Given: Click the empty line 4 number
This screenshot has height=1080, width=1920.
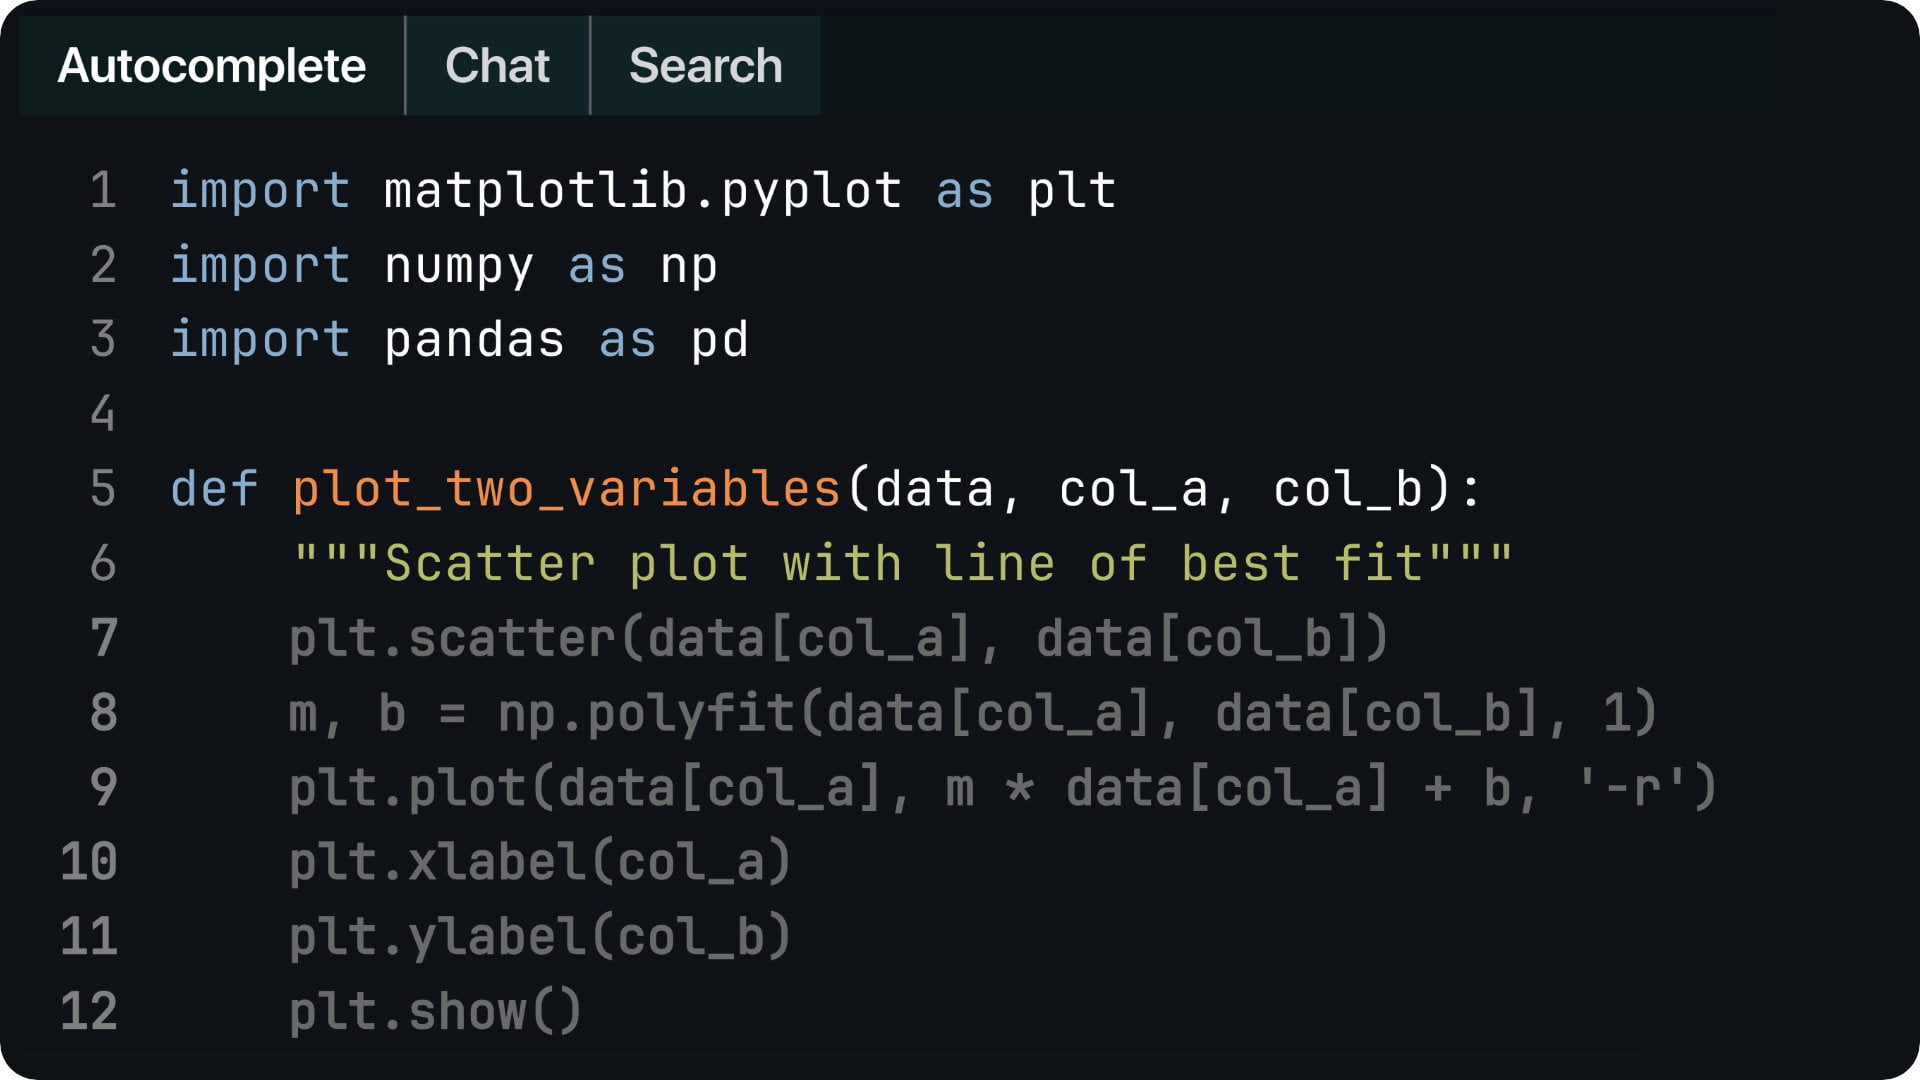Looking at the screenshot, I should [x=103, y=414].
